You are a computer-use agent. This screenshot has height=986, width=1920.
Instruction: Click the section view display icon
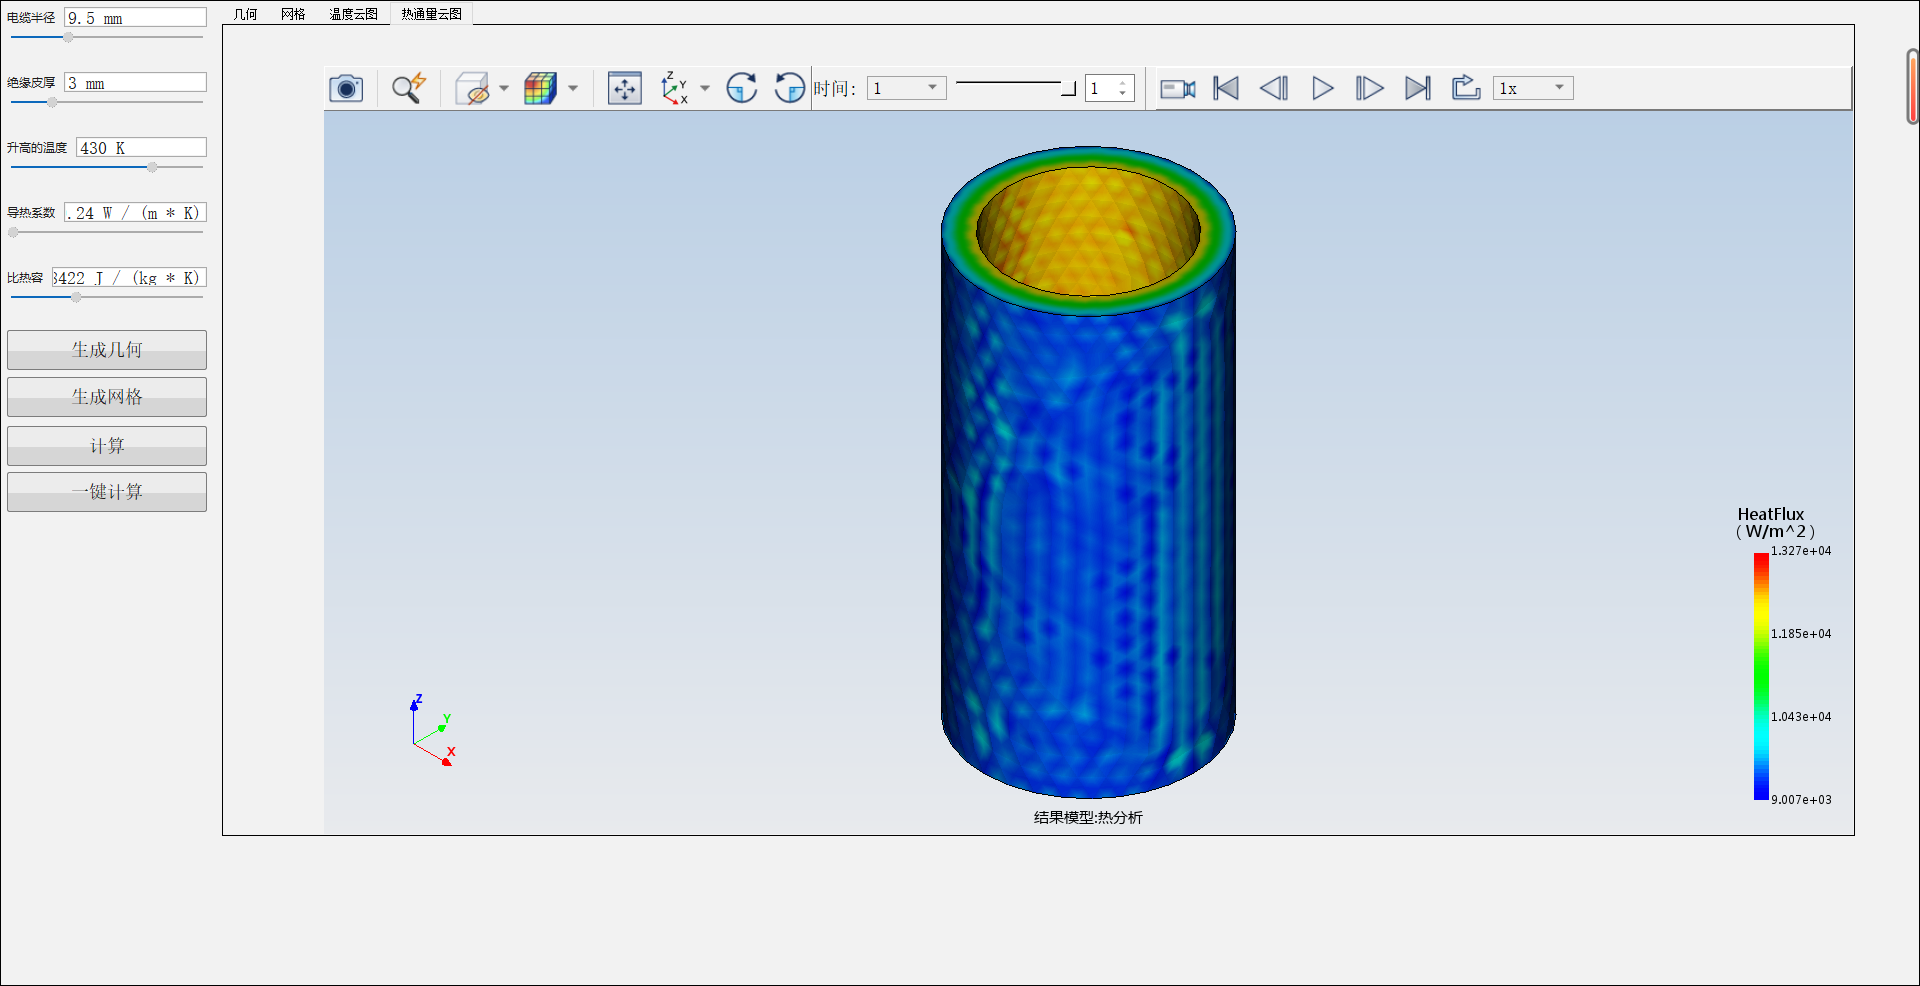[472, 88]
